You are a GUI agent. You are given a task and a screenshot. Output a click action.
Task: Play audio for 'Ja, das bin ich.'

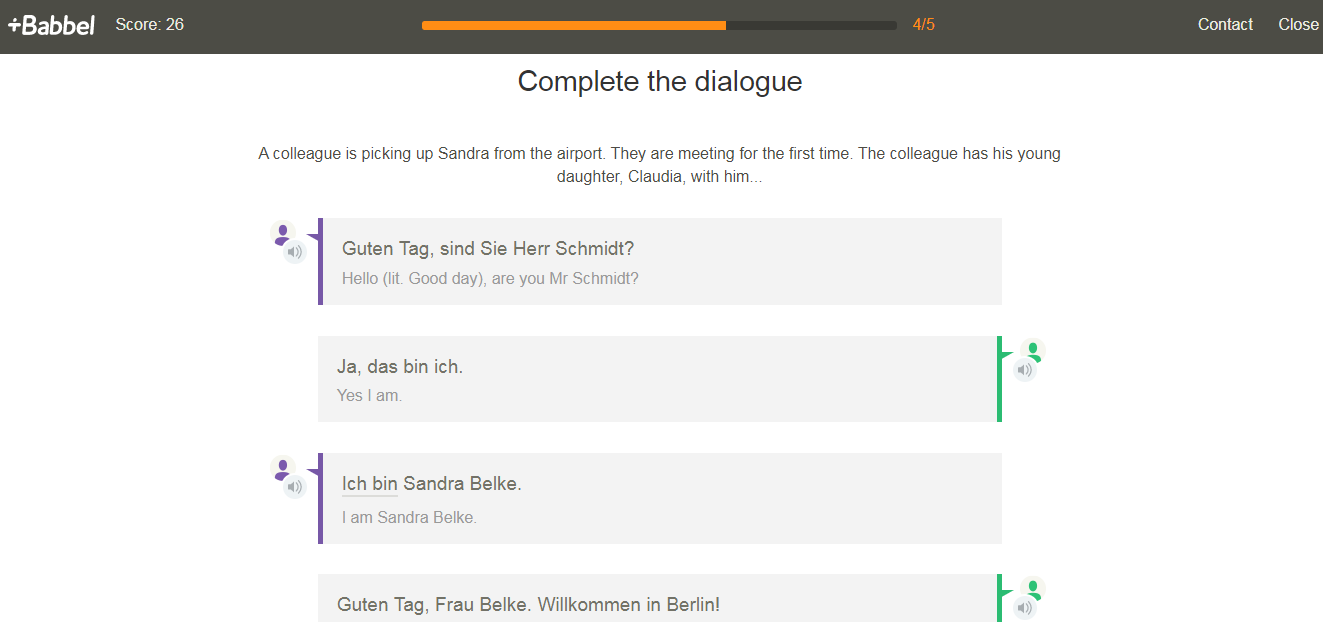pos(1024,370)
